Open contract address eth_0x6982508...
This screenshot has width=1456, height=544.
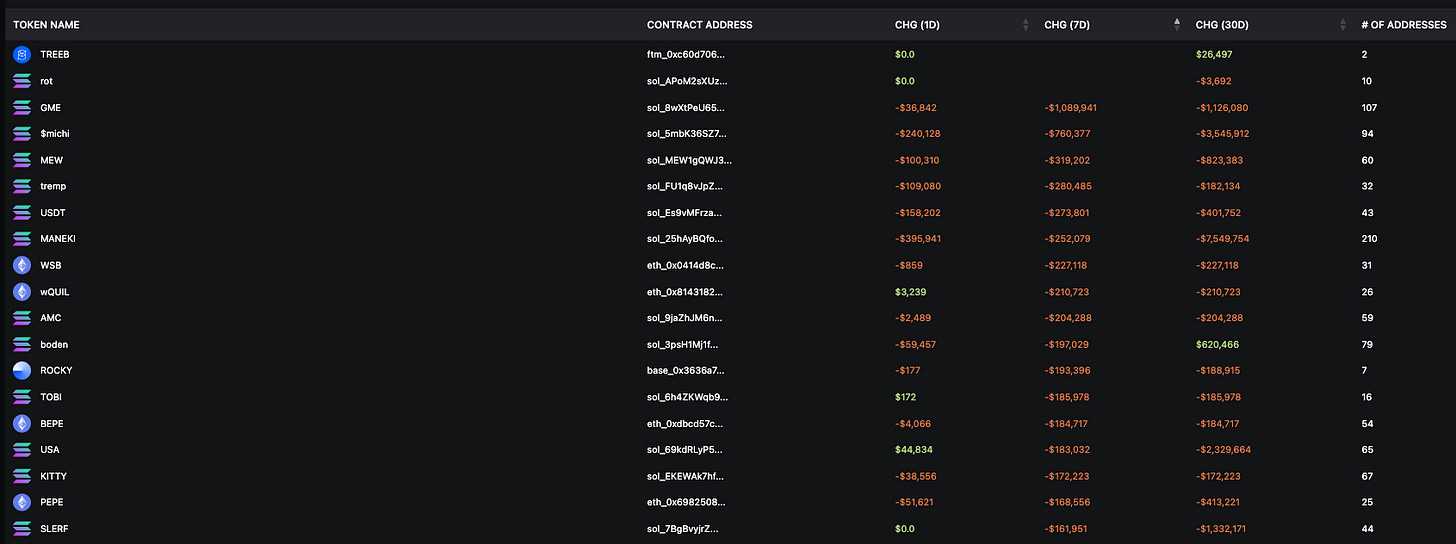[x=687, y=502]
